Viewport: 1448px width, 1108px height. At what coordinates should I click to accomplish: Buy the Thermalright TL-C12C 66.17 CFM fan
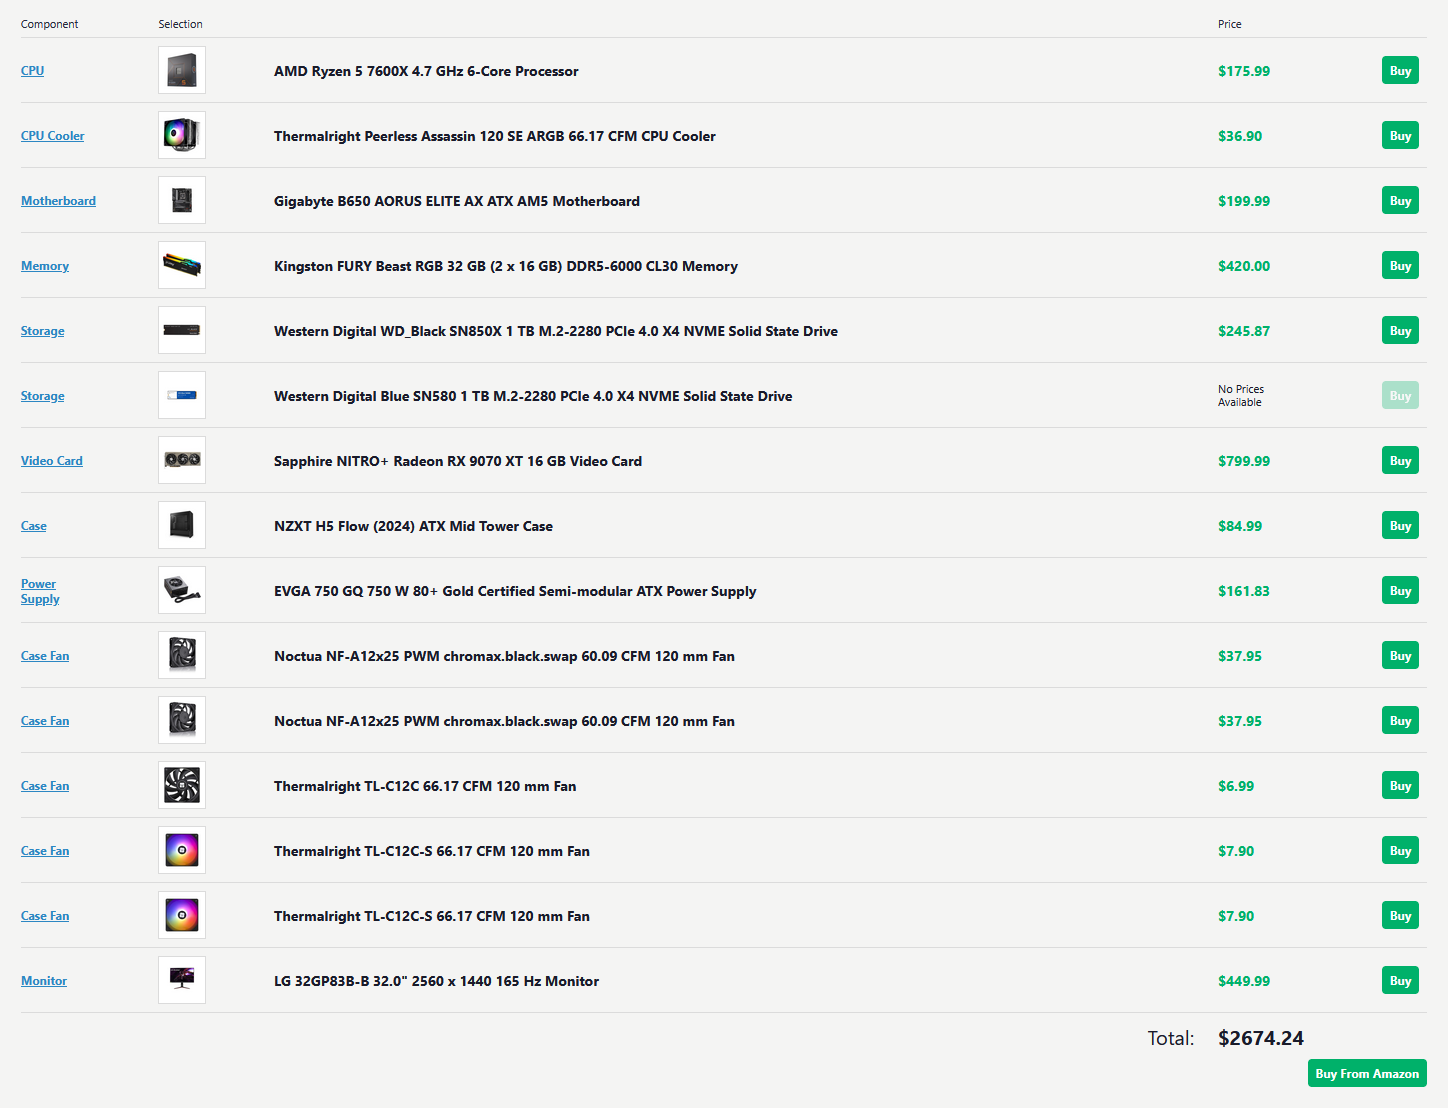pos(1400,786)
